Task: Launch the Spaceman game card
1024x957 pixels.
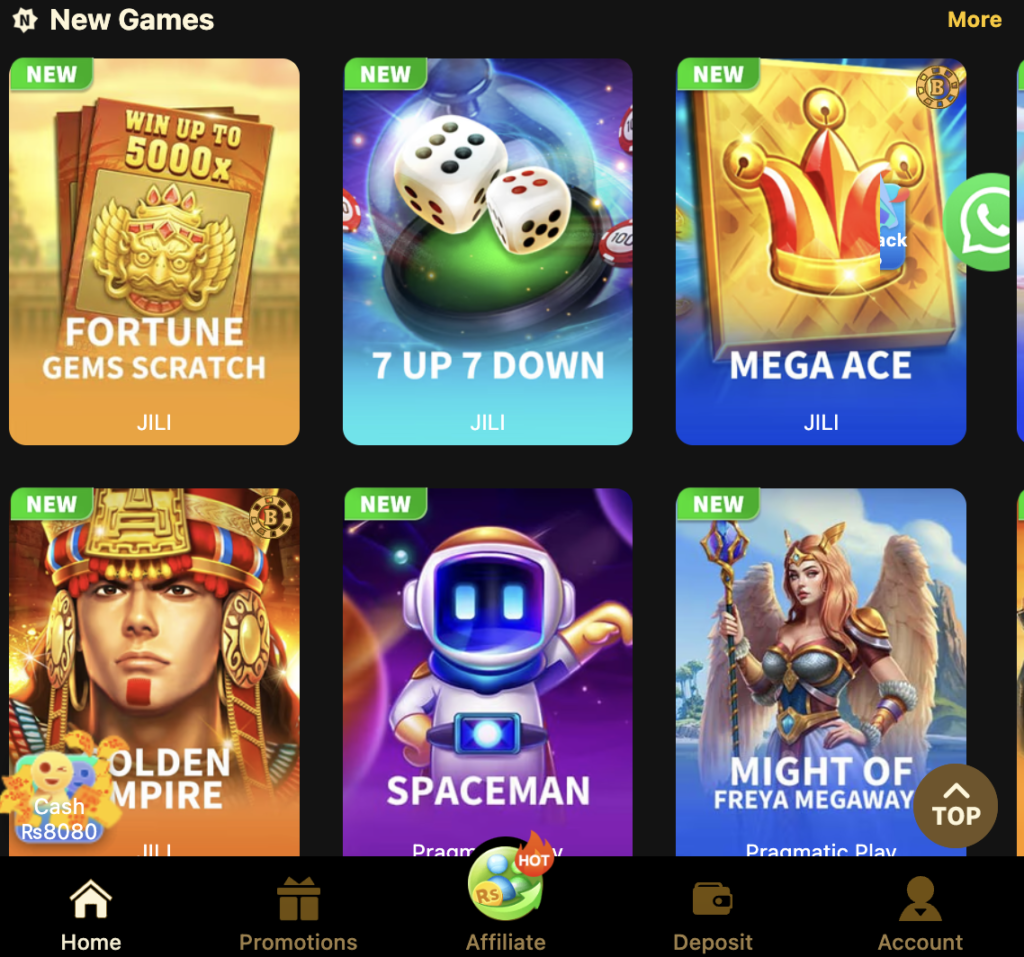Action: pos(487,672)
